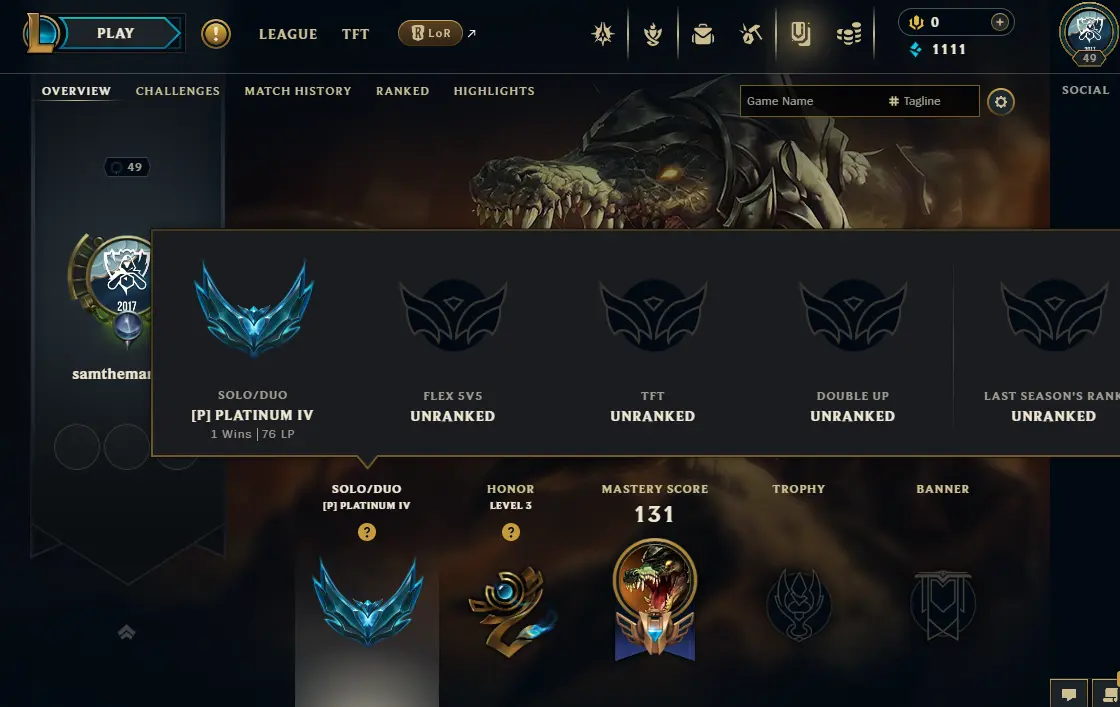
Task: Click the plus icon to purchase RP
Action: click(999, 22)
